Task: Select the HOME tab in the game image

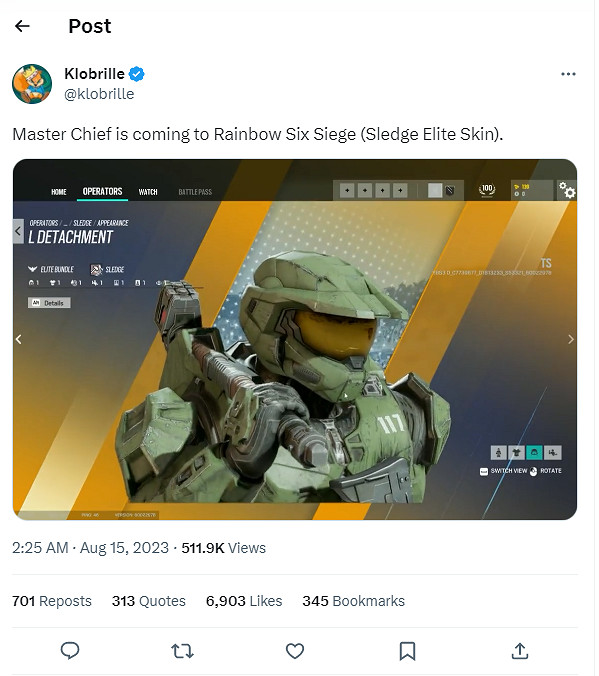Action: point(59,192)
